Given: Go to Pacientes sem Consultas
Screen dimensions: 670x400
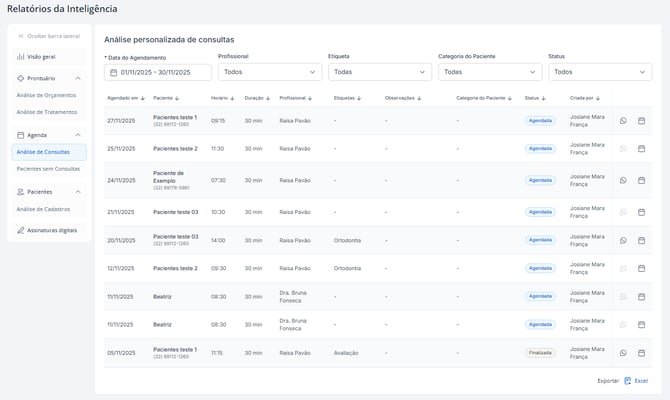Looking at the screenshot, I should [x=49, y=169].
